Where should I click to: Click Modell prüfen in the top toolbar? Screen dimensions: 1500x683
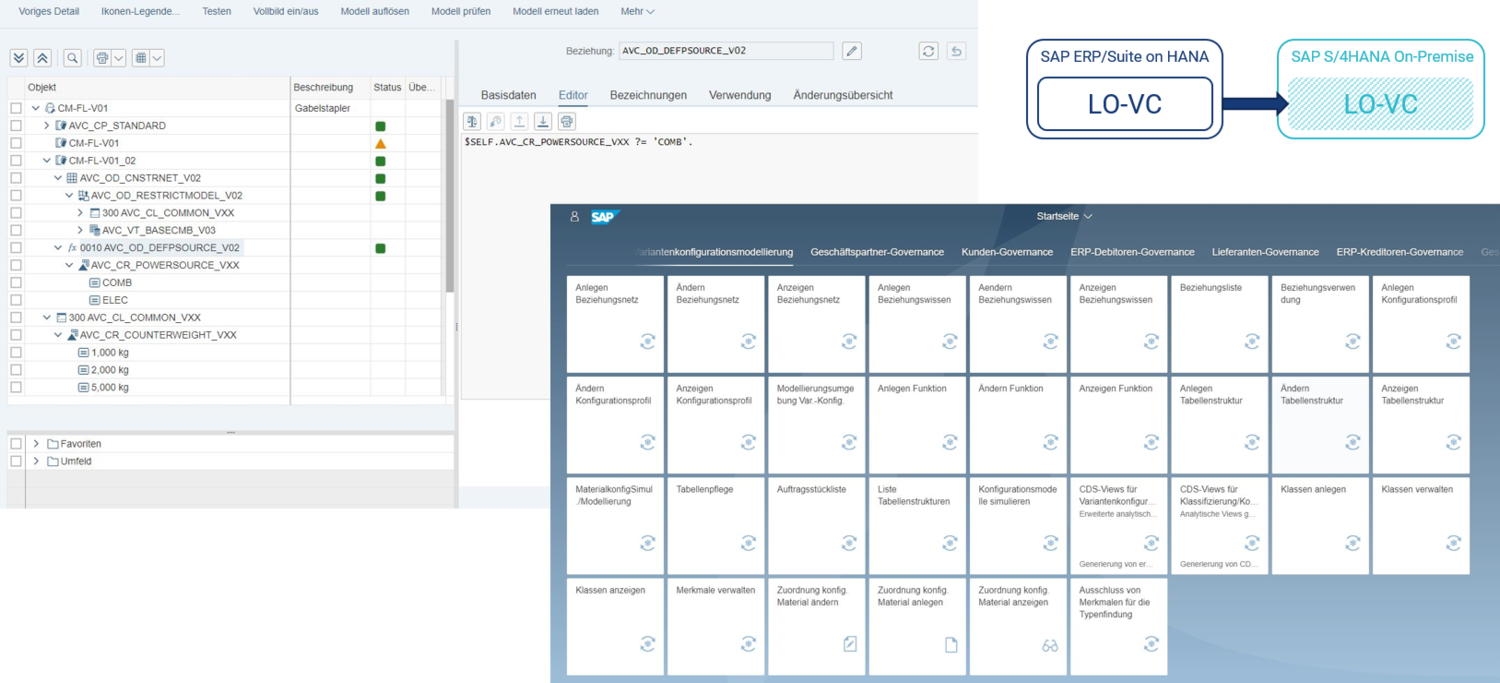(461, 12)
